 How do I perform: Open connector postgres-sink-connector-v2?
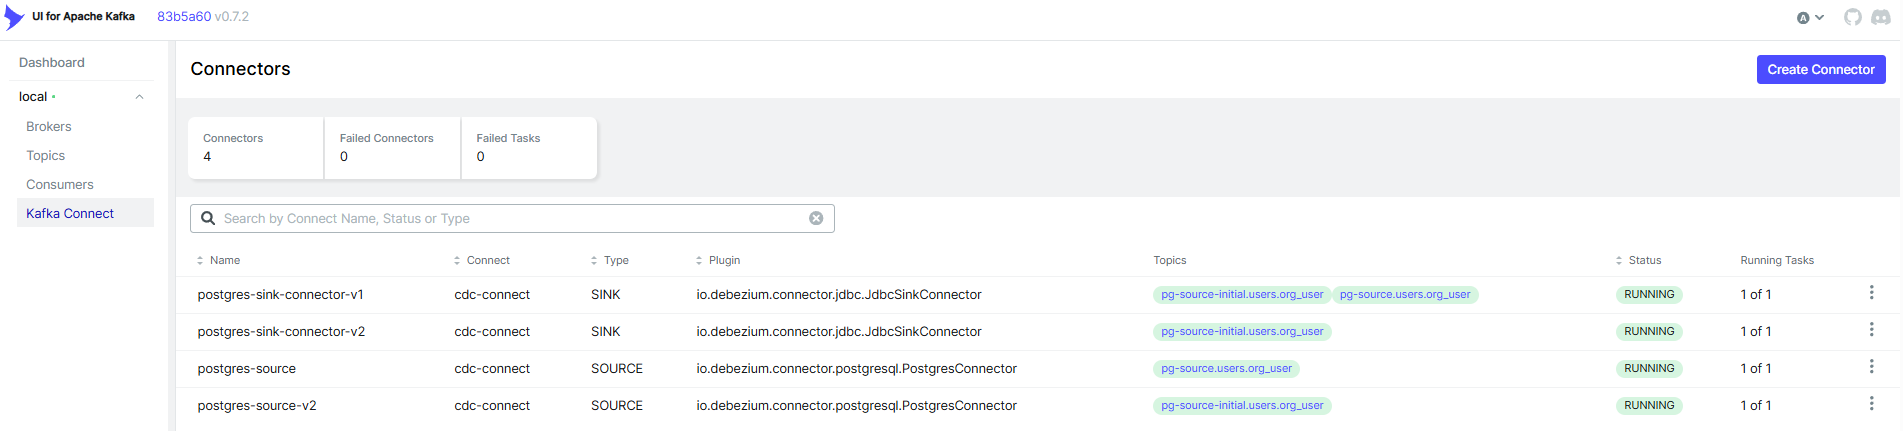click(x=281, y=332)
